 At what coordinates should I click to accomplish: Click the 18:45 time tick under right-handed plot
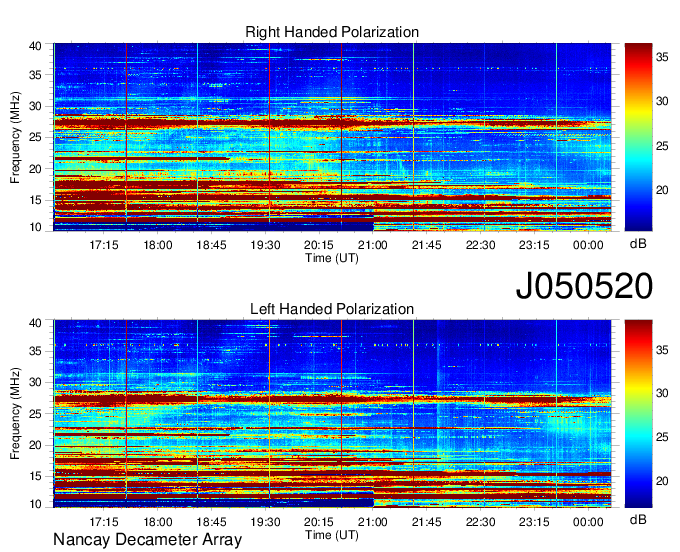[x=212, y=245]
